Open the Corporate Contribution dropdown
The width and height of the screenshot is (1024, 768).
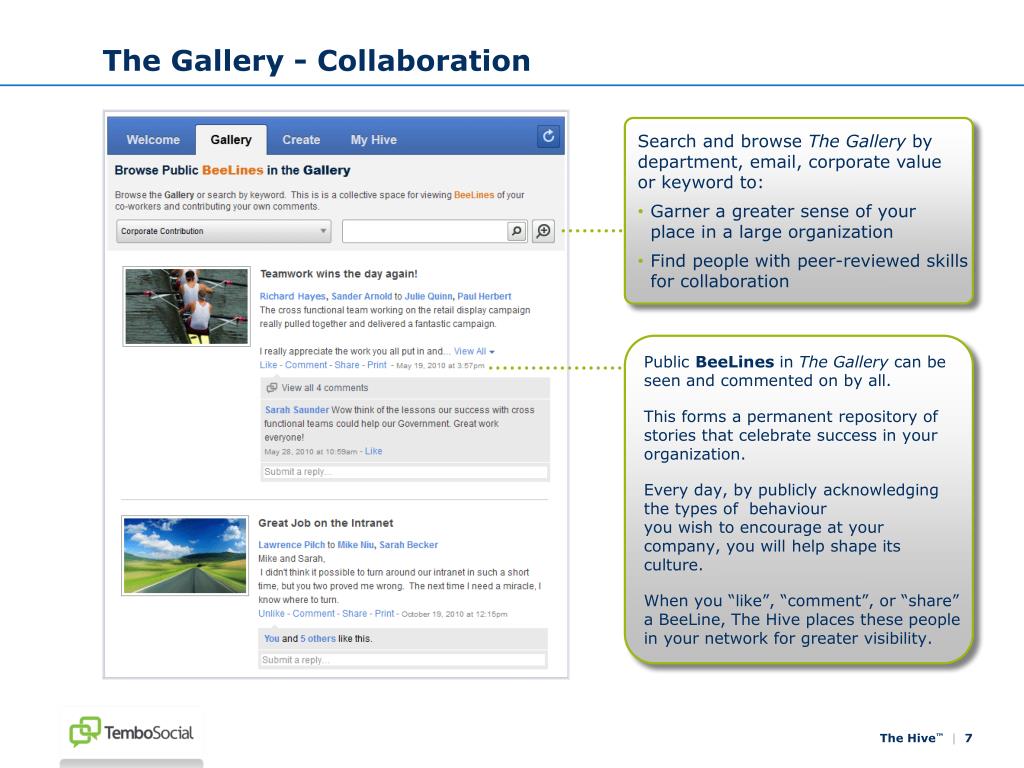223,231
